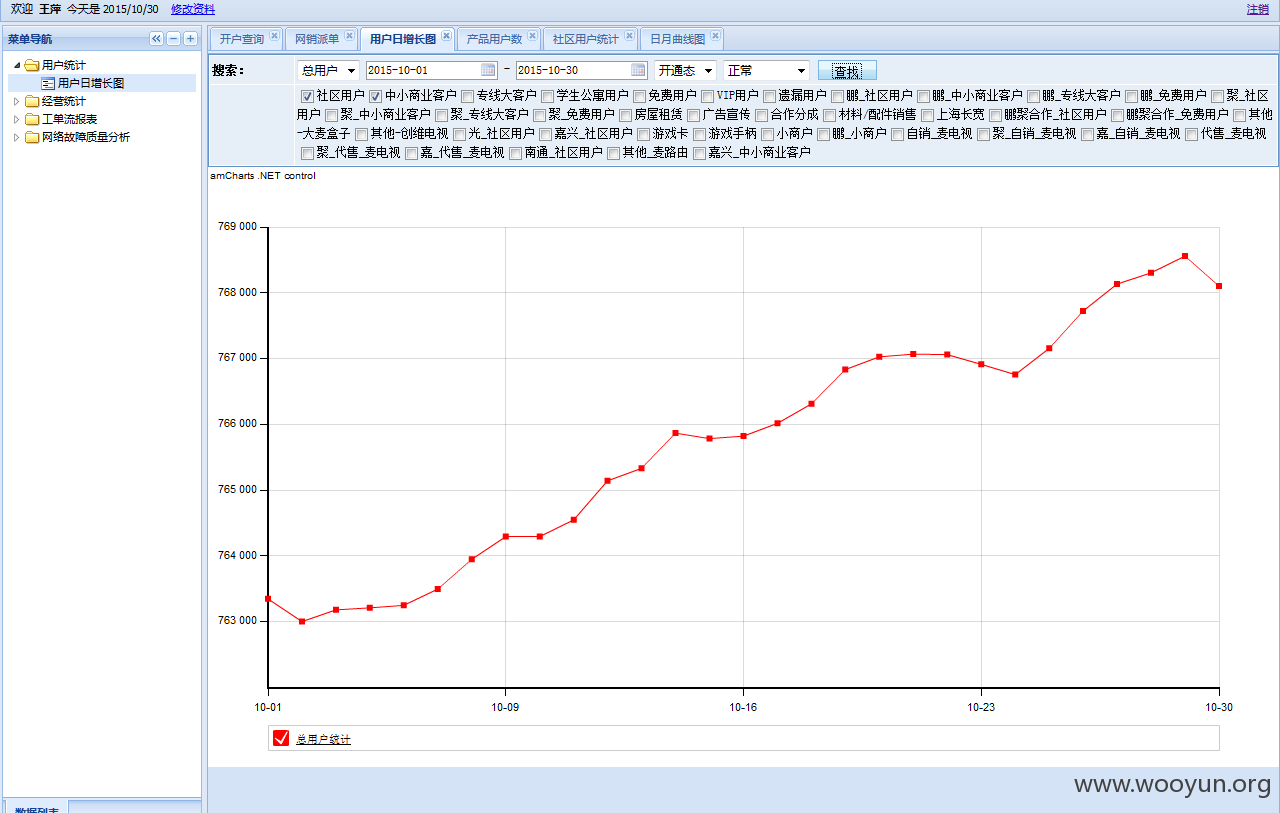Collapse the 用户统计 tree node
Image resolution: width=1280 pixels, height=813 pixels.
click(17, 65)
